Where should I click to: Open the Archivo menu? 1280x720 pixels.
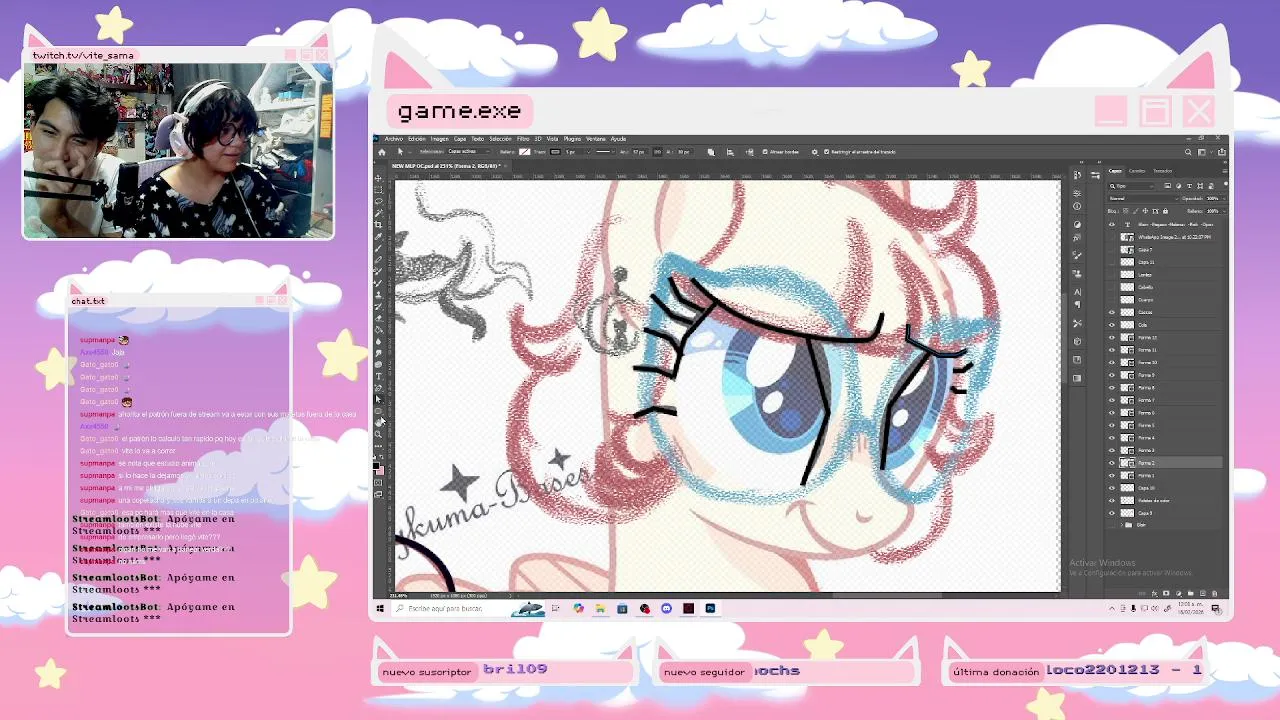tap(394, 139)
